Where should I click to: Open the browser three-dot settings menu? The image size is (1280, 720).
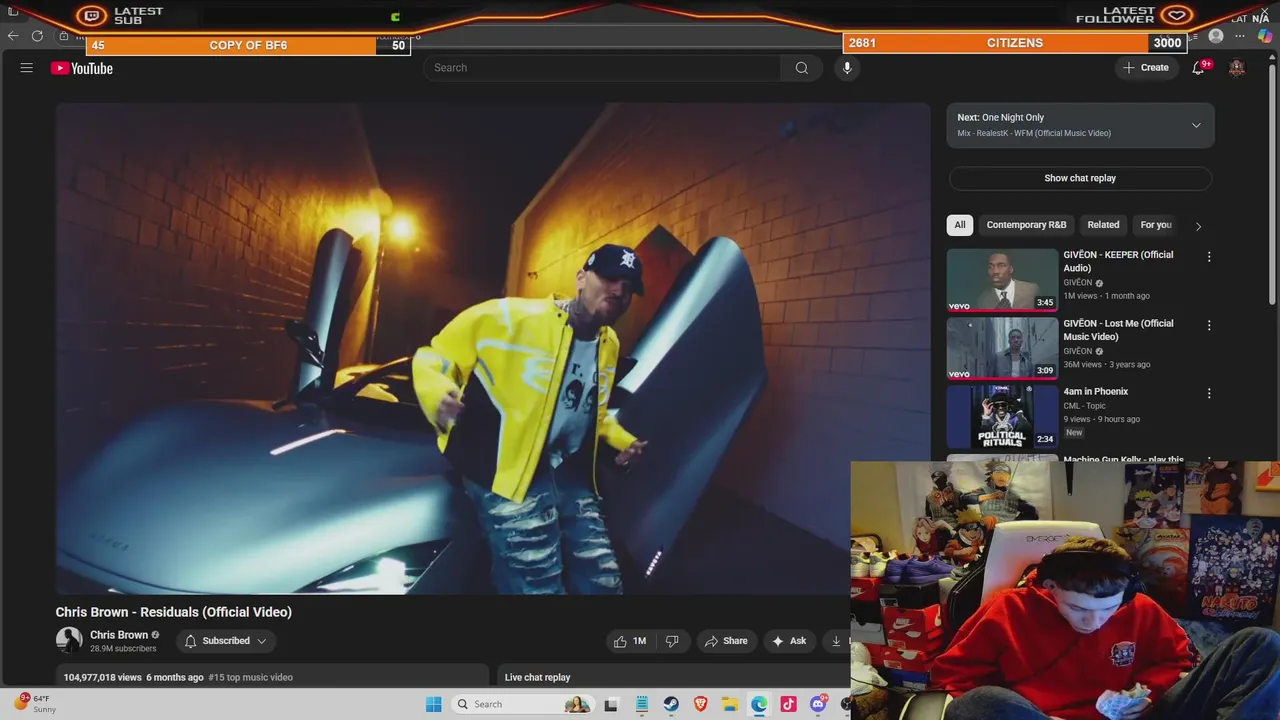(1240, 36)
